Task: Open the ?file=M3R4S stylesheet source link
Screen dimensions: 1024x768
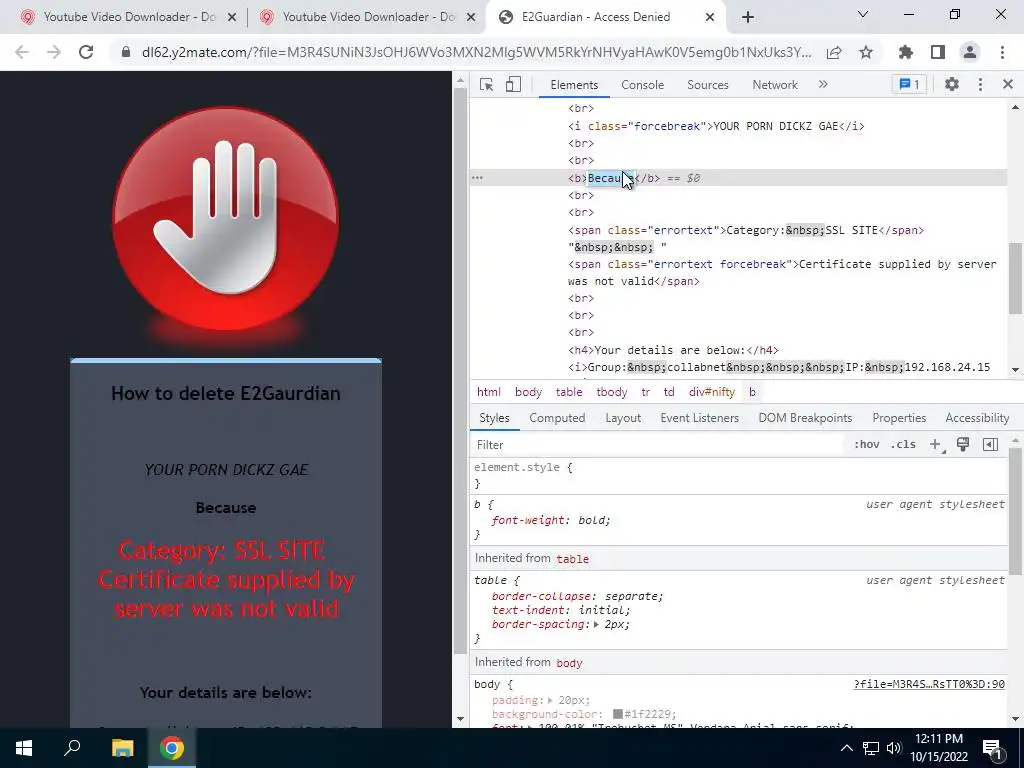Action: click(x=929, y=684)
